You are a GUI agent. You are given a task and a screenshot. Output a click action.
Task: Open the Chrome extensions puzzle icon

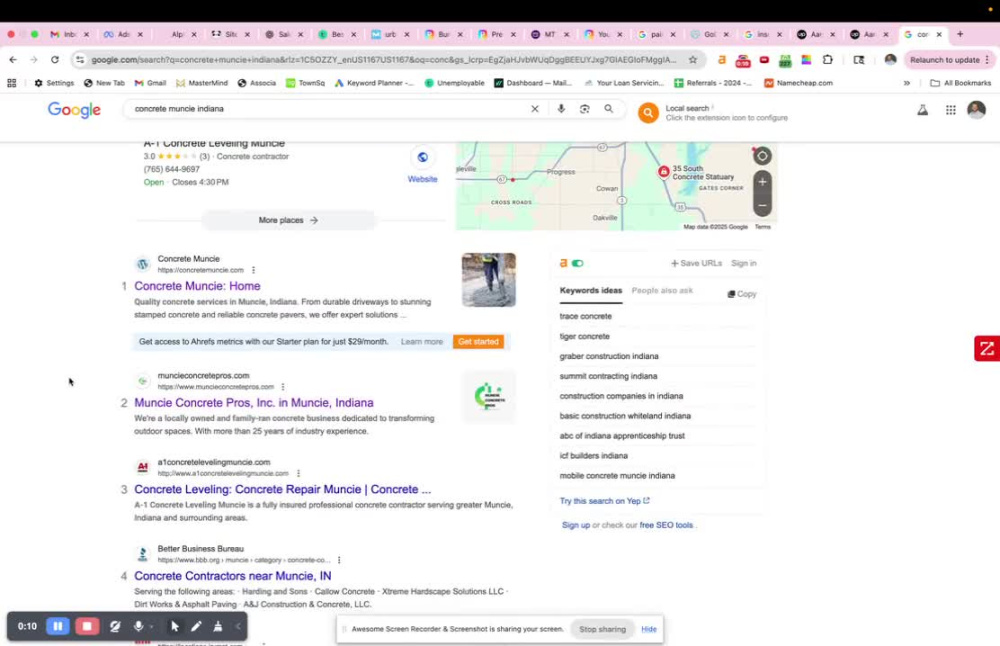pyautogui.click(x=827, y=59)
